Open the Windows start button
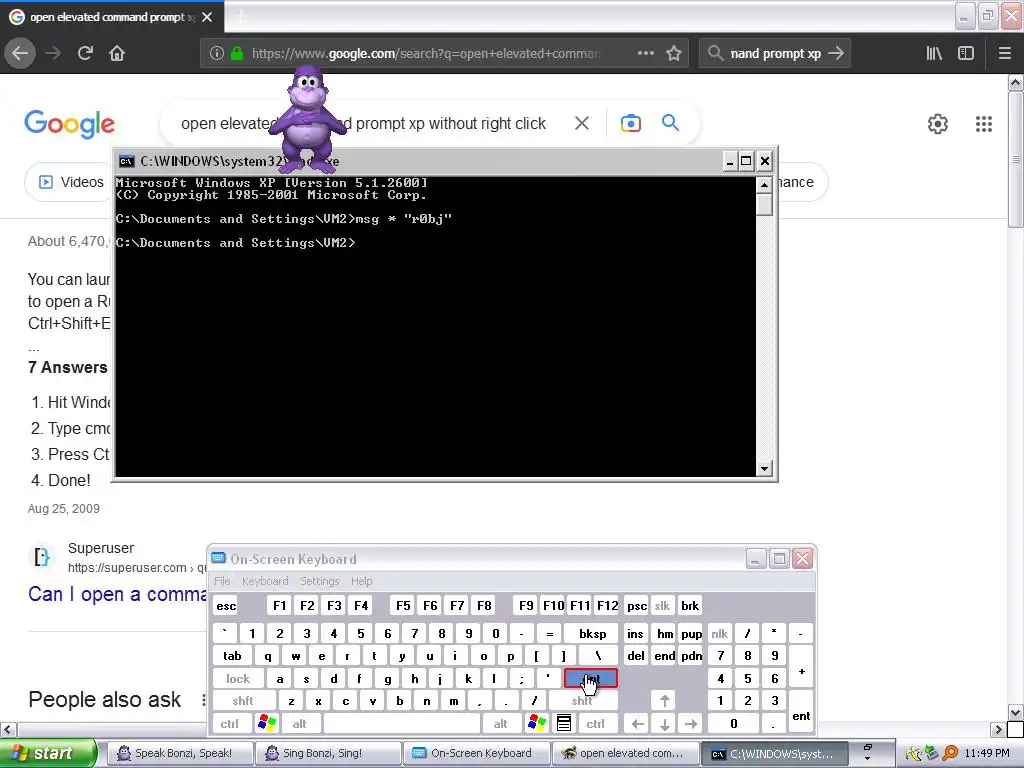Screen dimensions: 1024x768 click(x=48, y=753)
